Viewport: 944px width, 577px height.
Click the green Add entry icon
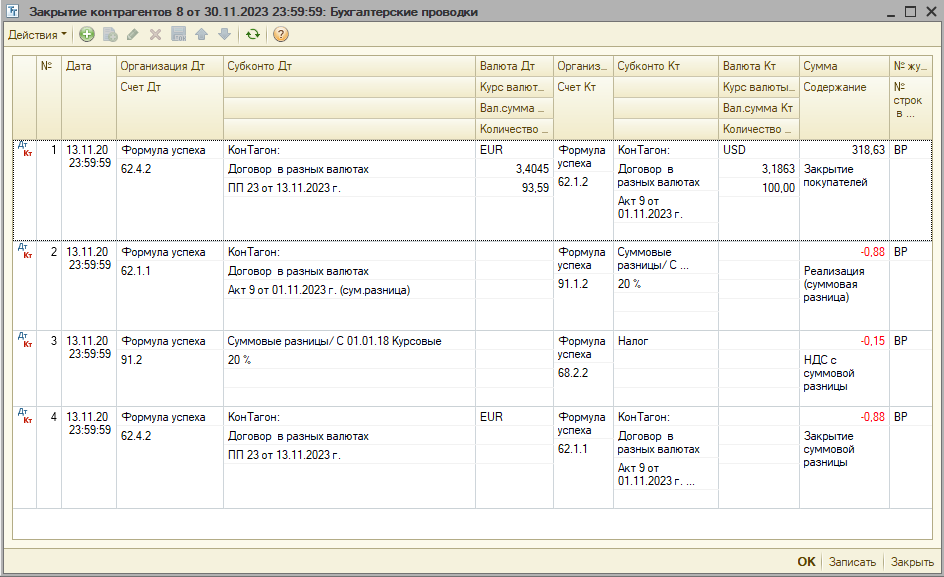click(x=87, y=34)
